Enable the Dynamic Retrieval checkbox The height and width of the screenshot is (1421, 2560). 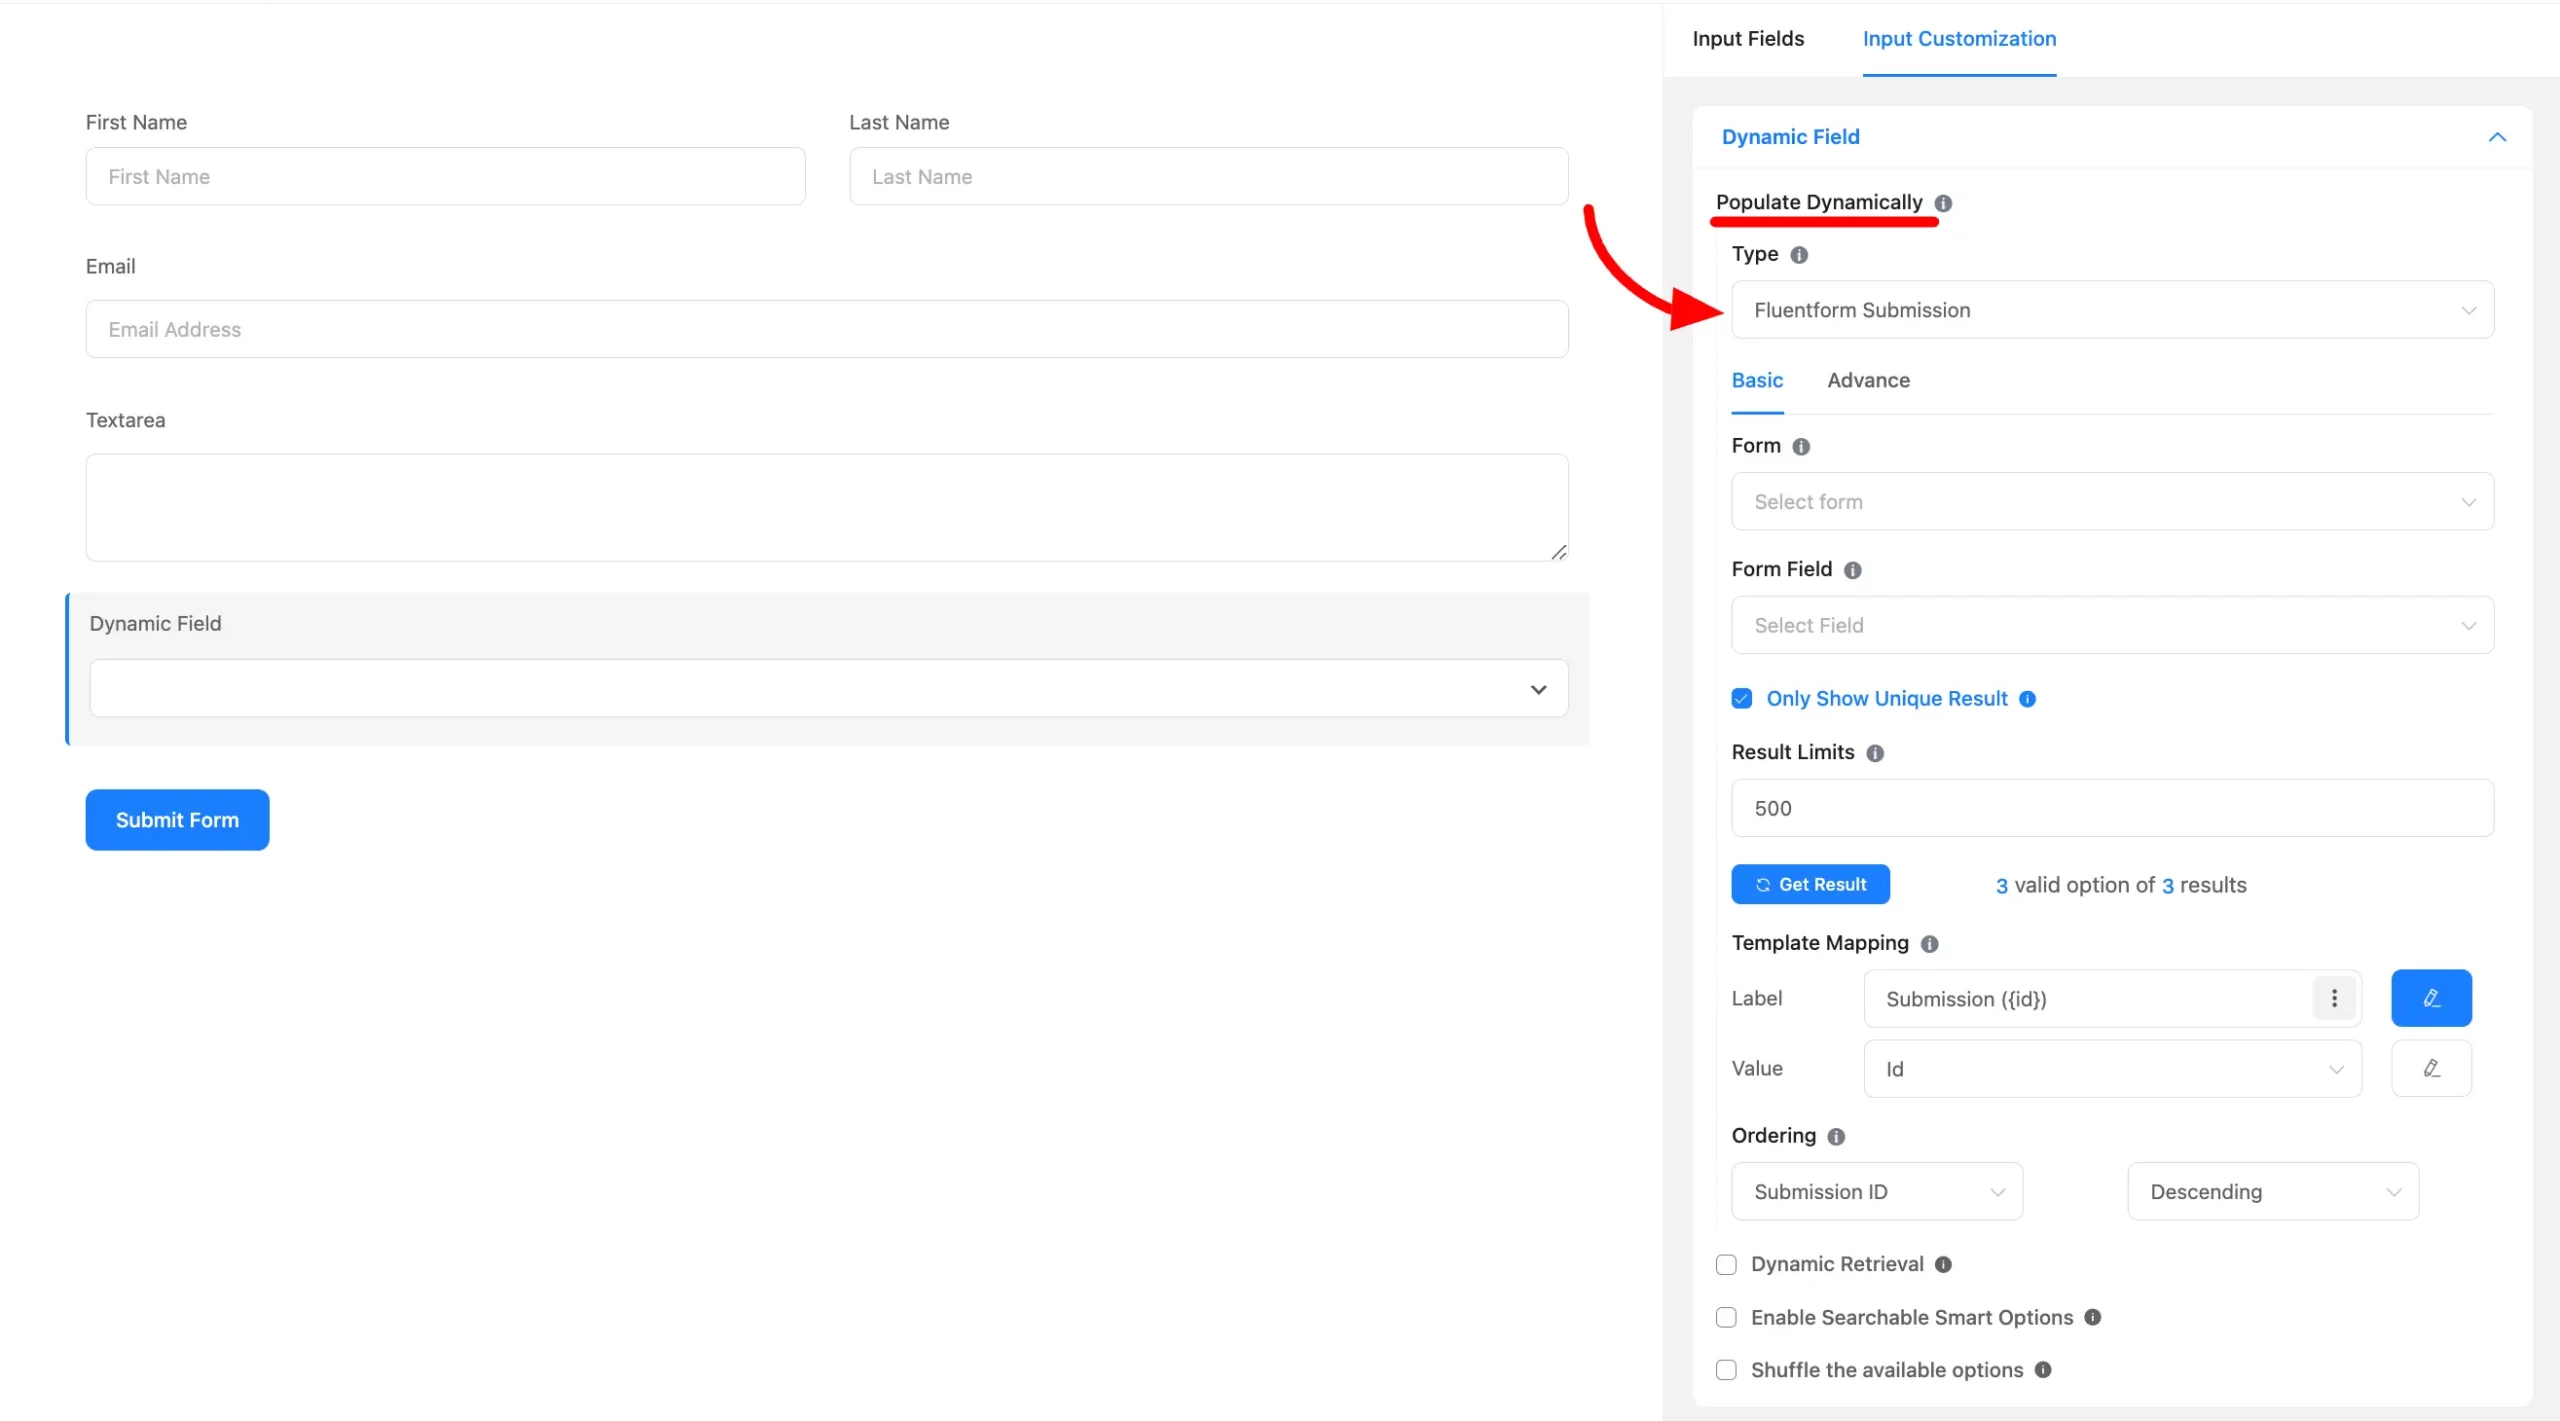pos(1725,1264)
